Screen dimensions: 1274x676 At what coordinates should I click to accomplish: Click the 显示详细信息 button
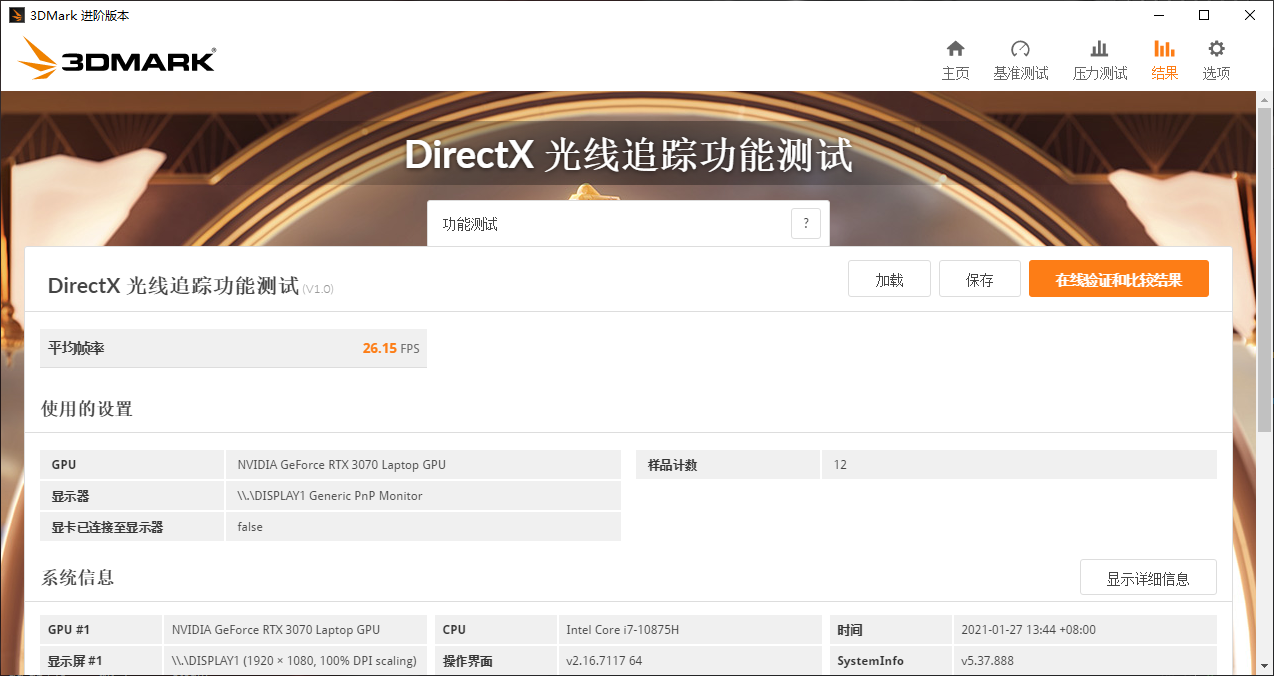coord(1148,578)
